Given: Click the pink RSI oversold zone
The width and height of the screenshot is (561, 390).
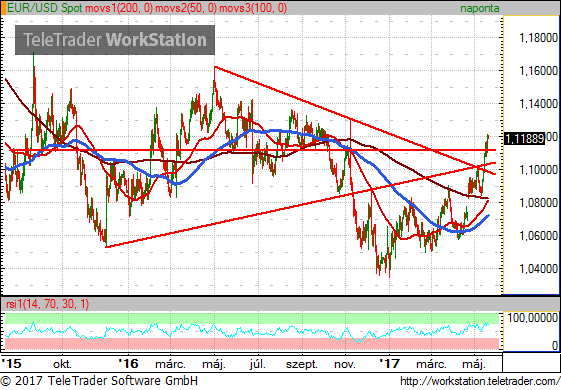Looking at the screenshot, I should tap(252, 343).
